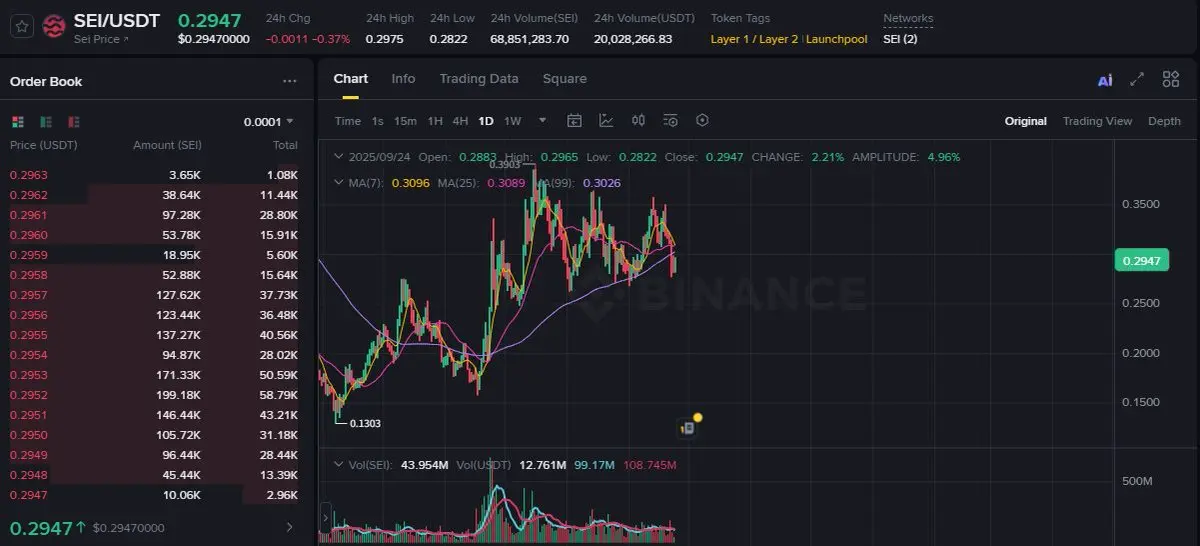Open technical indicators chart icon
The height and width of the screenshot is (546, 1200).
[x=606, y=121]
